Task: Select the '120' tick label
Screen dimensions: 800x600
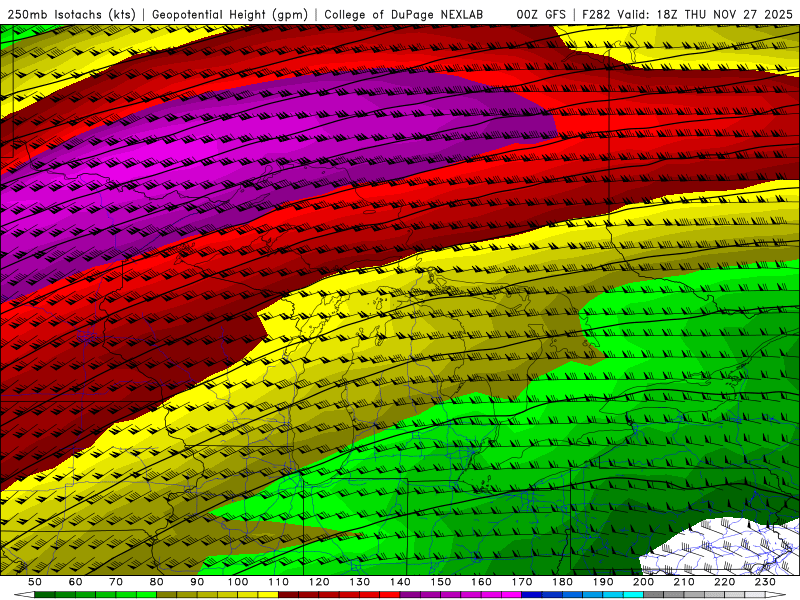Action: pyautogui.click(x=319, y=582)
